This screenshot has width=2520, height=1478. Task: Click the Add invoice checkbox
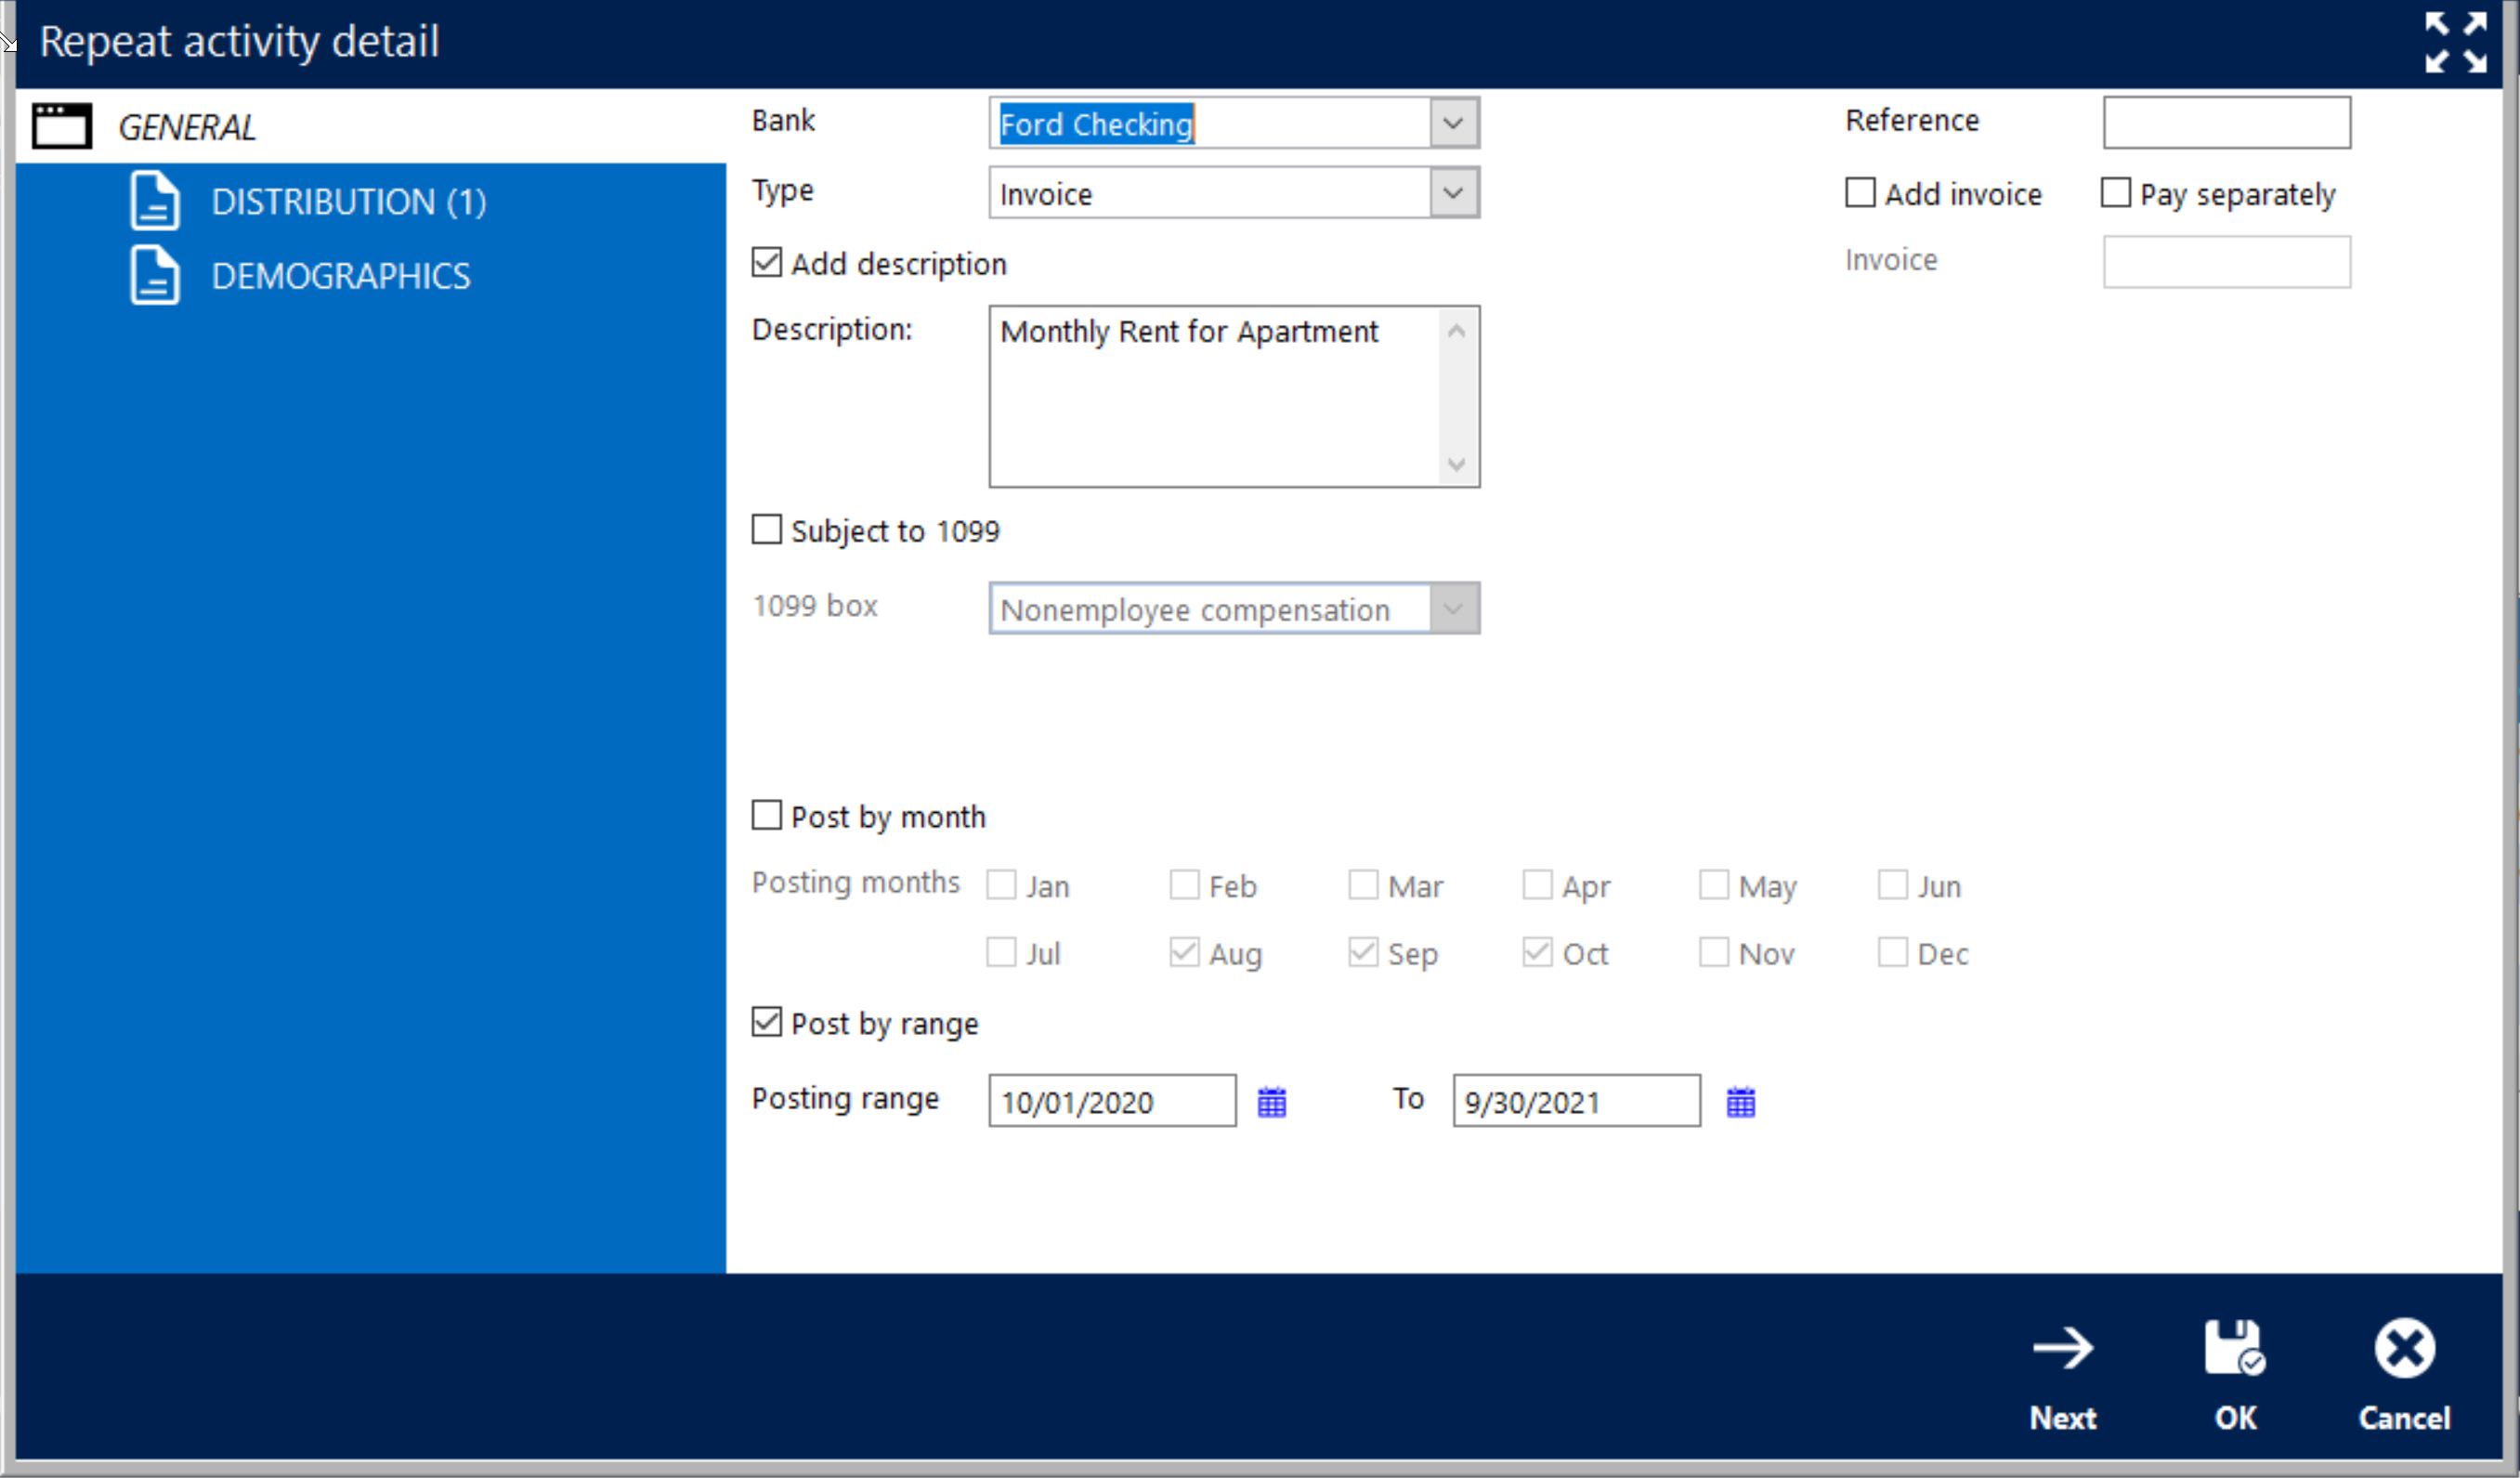coord(1859,193)
